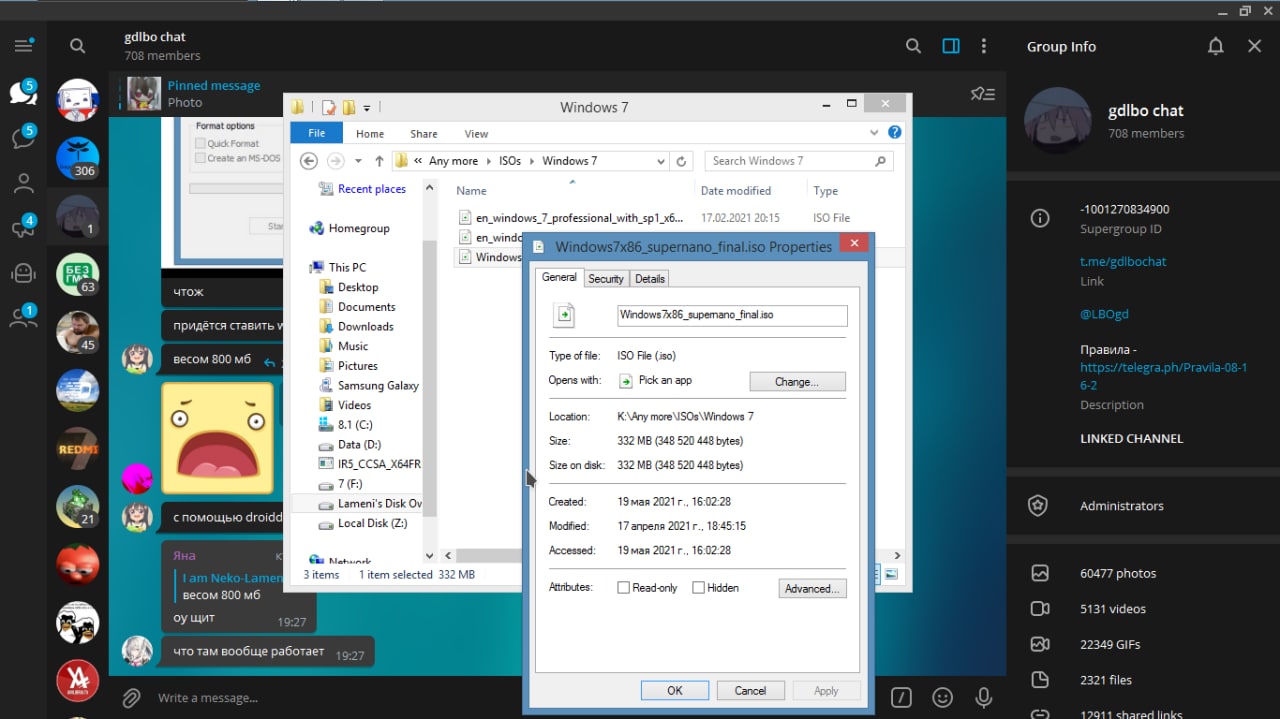Search messages in gdlbo chat header

(913, 46)
